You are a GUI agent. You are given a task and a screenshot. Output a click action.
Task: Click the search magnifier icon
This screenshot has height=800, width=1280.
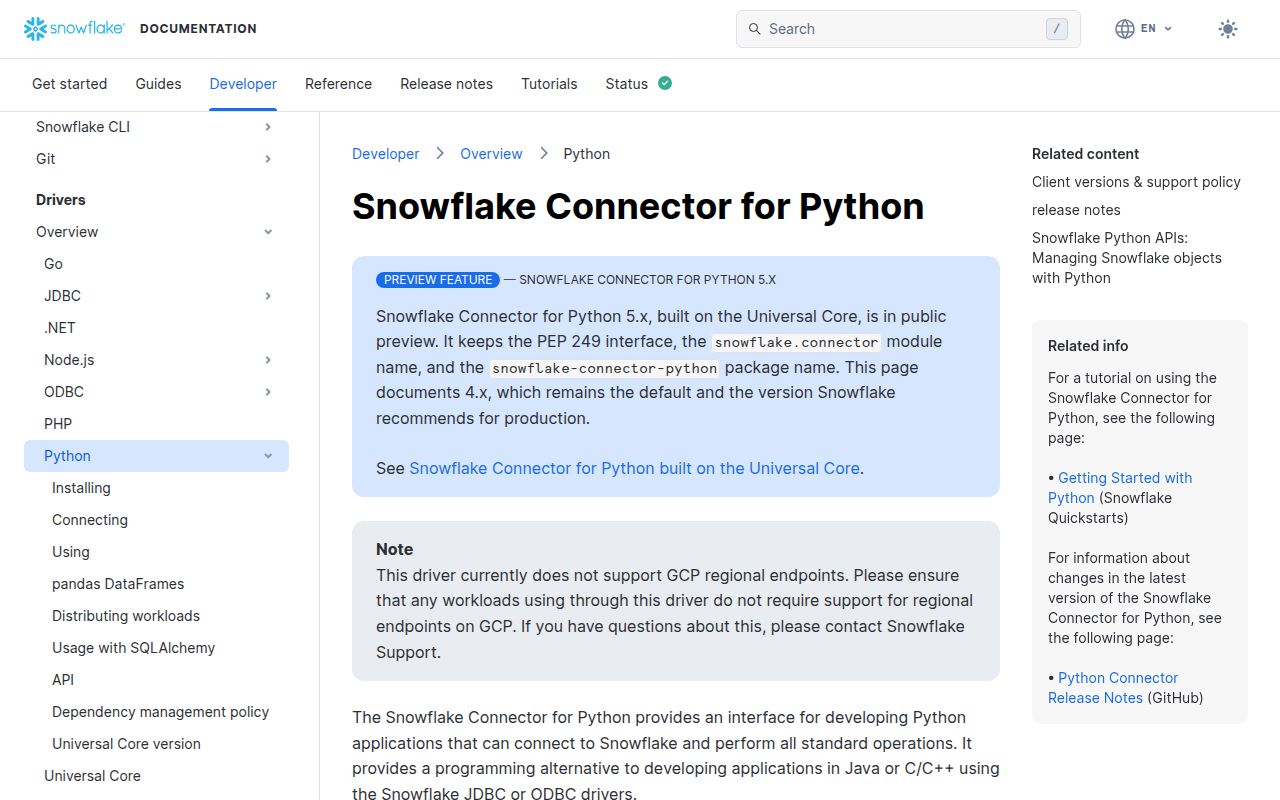pyautogui.click(x=754, y=29)
